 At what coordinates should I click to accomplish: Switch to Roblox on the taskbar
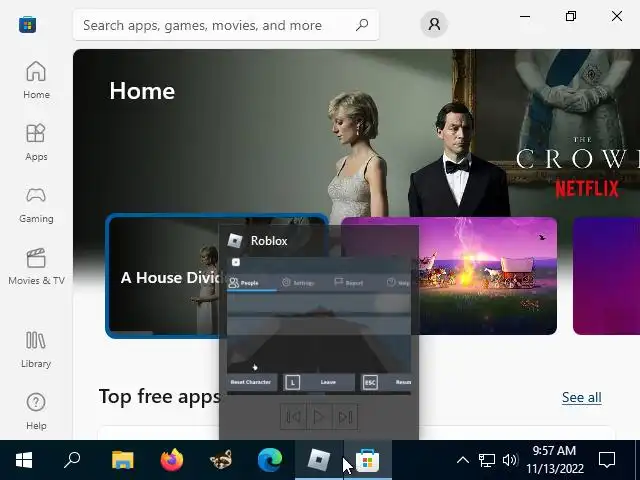319,460
